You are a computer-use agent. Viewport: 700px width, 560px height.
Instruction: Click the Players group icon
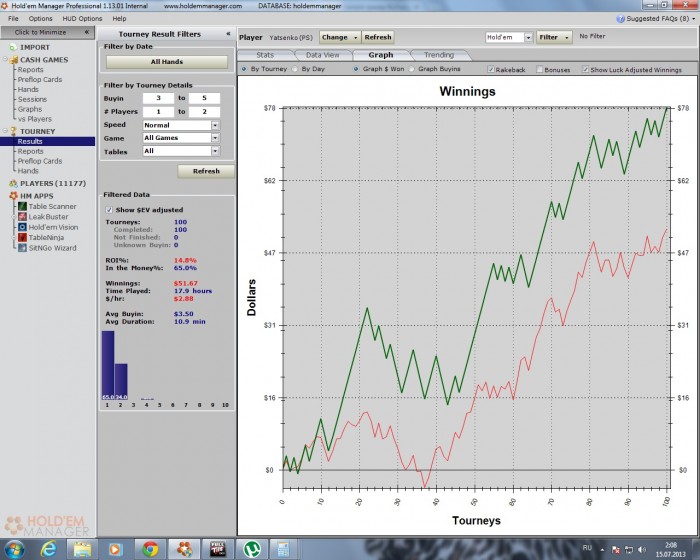point(13,184)
